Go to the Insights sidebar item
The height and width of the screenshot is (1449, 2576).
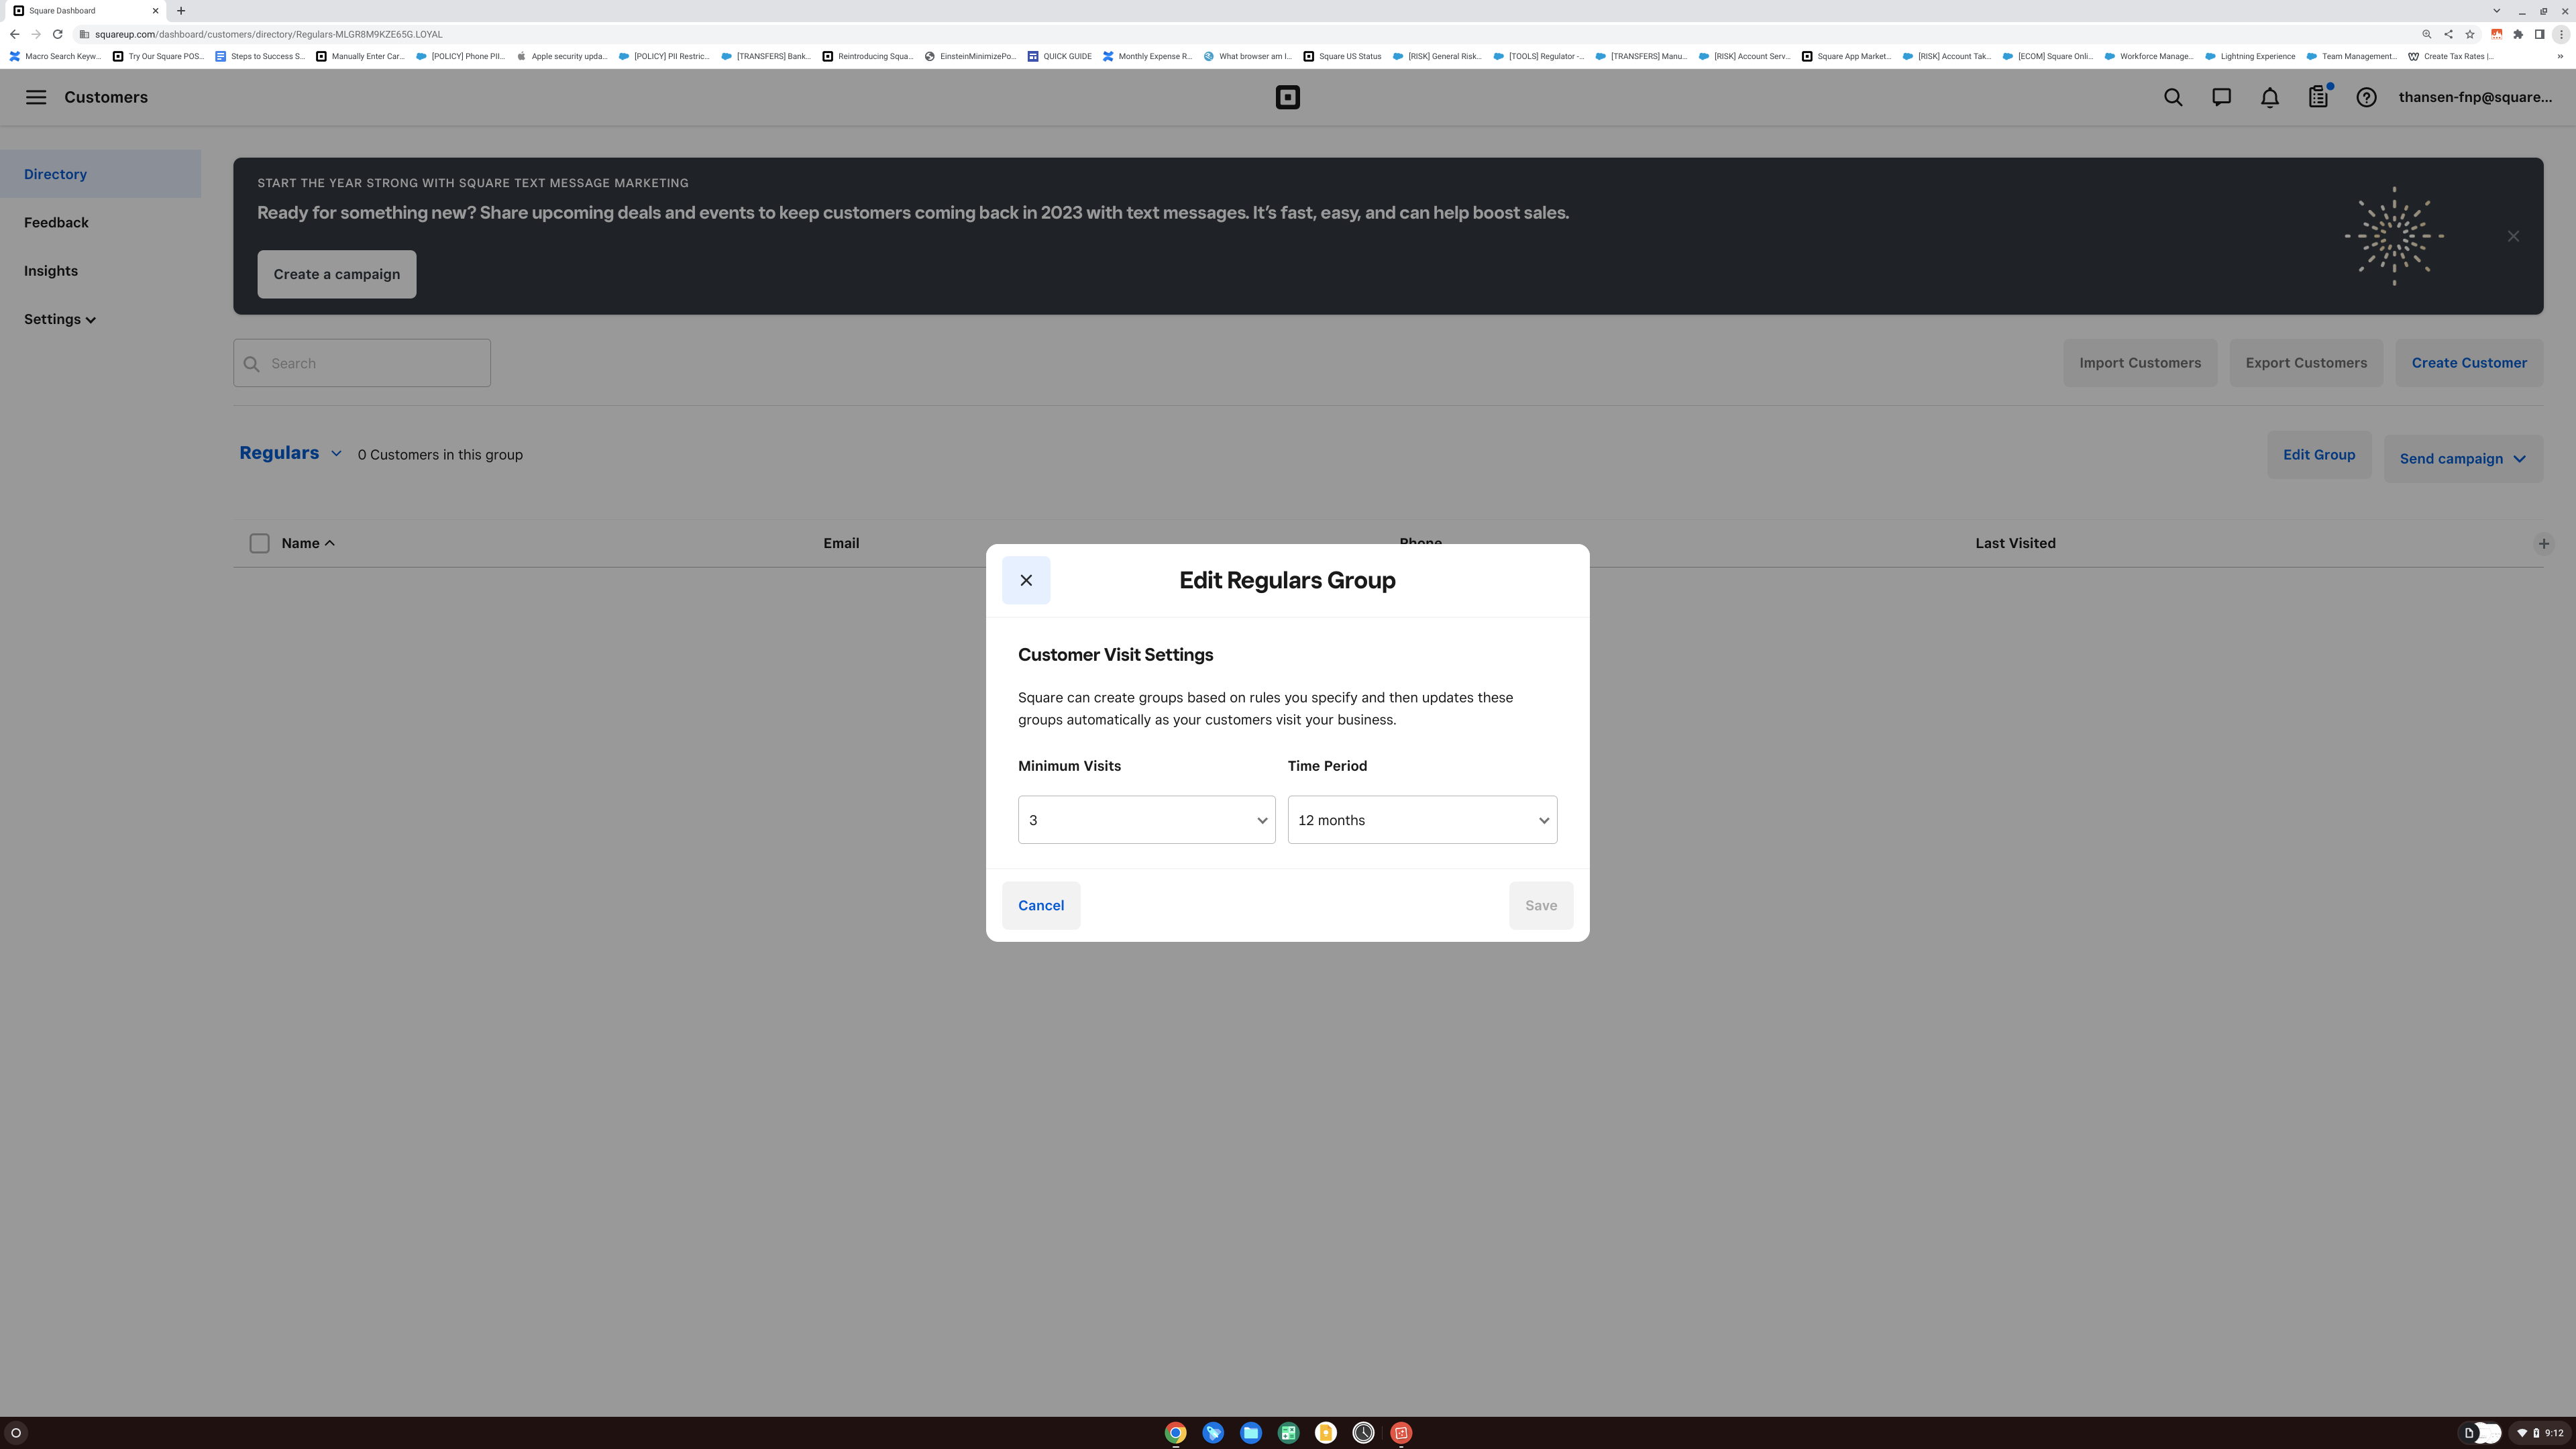(51, 271)
